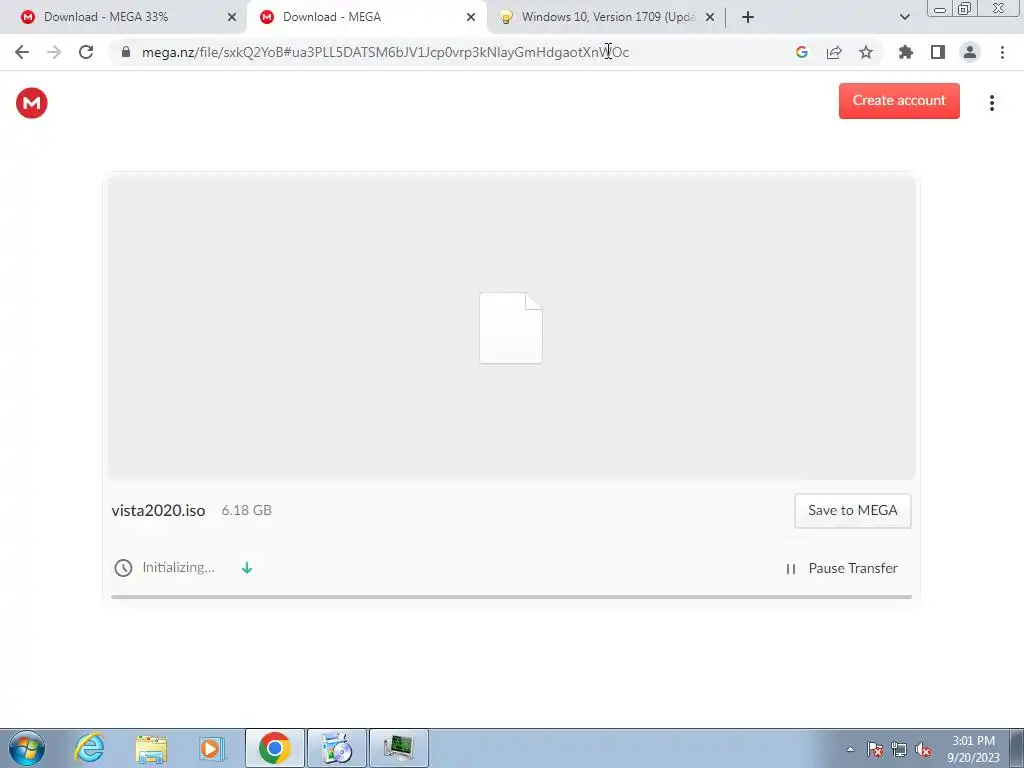Open Chrome extensions puzzle icon
The width and height of the screenshot is (1024, 768).
(905, 52)
